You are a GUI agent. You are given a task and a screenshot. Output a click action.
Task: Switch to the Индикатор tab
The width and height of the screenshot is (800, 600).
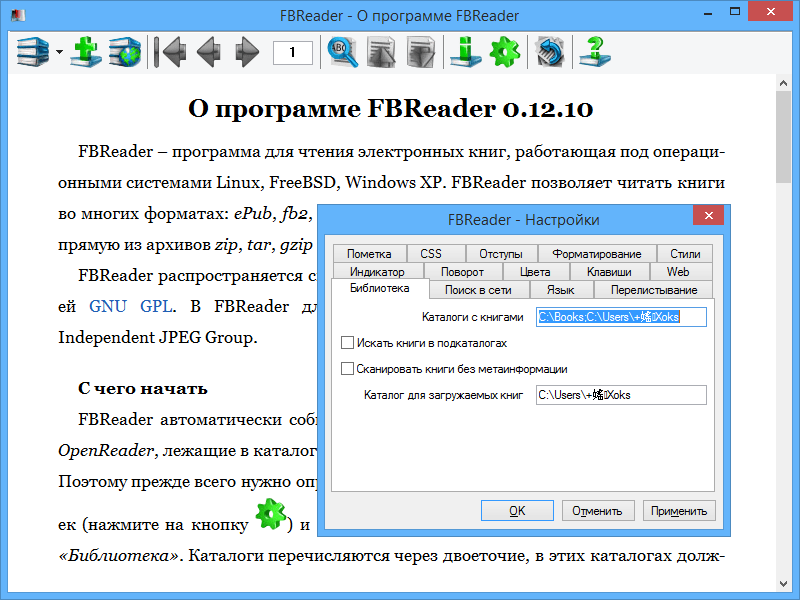coord(378,272)
